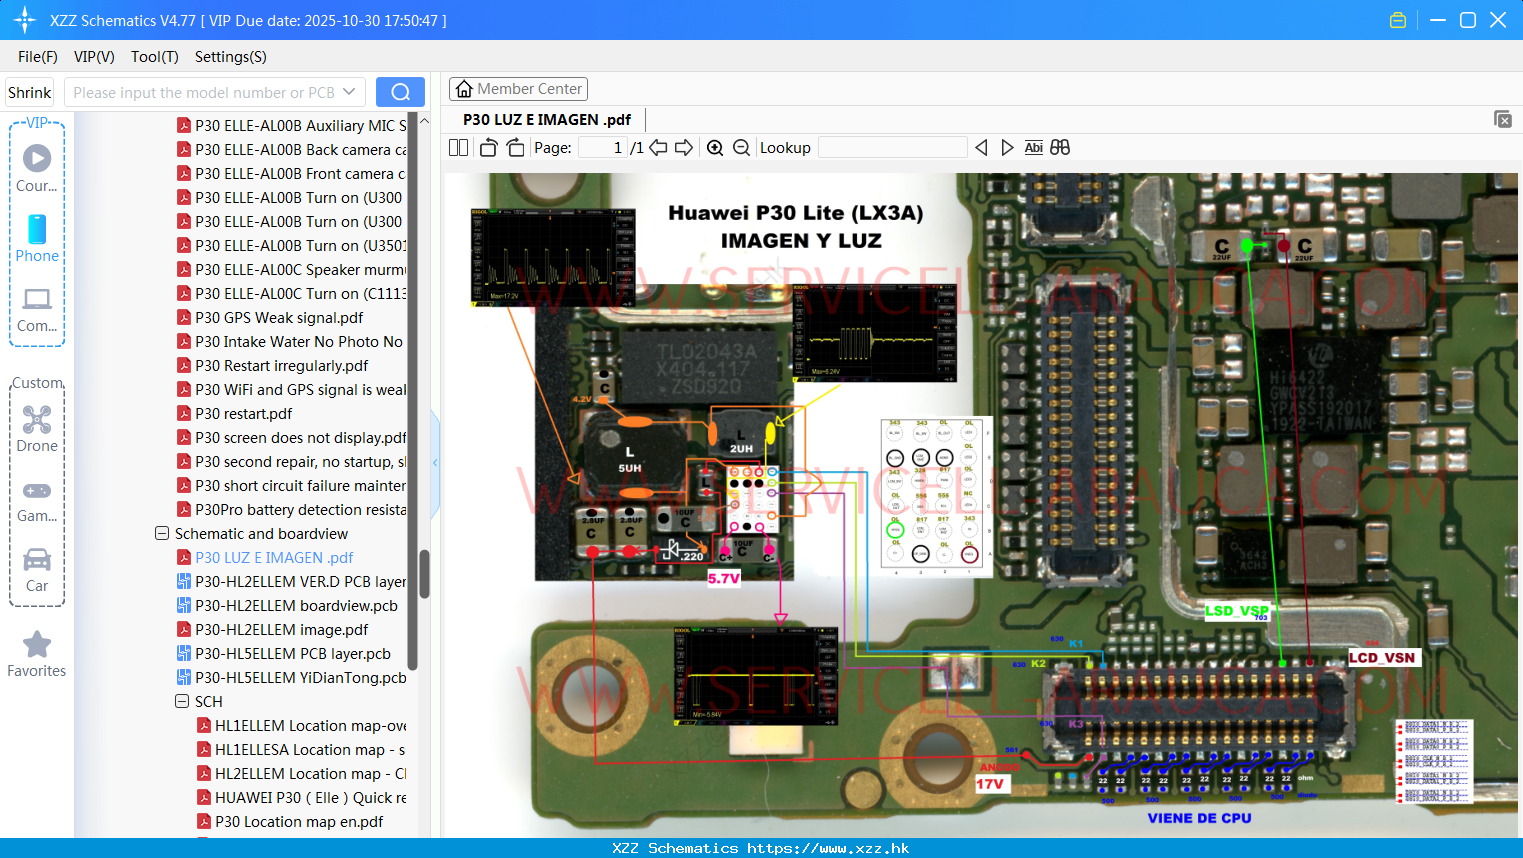Screen dimensions: 1523x858
Task: Zoom out of the PDF
Action: tap(741, 147)
